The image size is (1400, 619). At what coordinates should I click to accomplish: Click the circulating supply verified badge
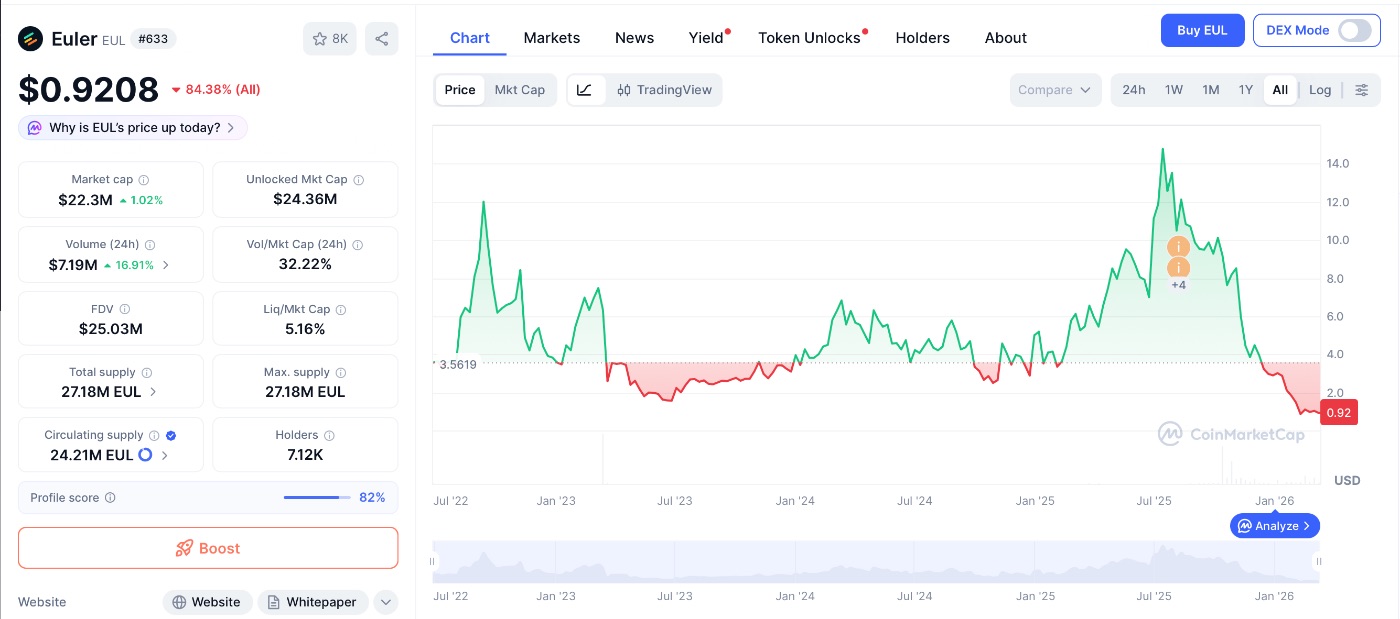(x=171, y=436)
